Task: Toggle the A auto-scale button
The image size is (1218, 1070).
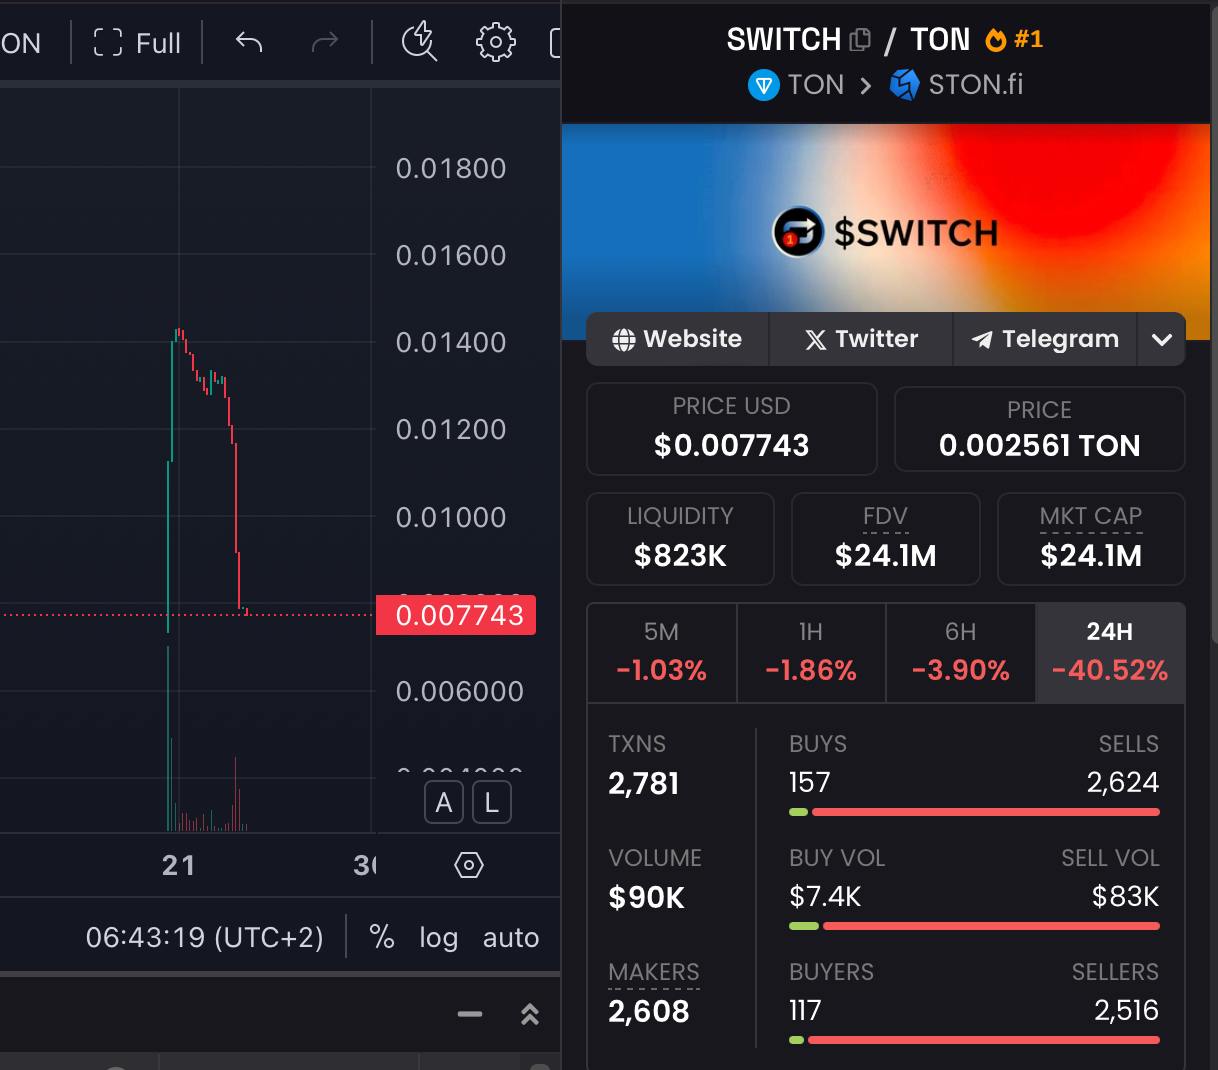Action: pos(444,802)
